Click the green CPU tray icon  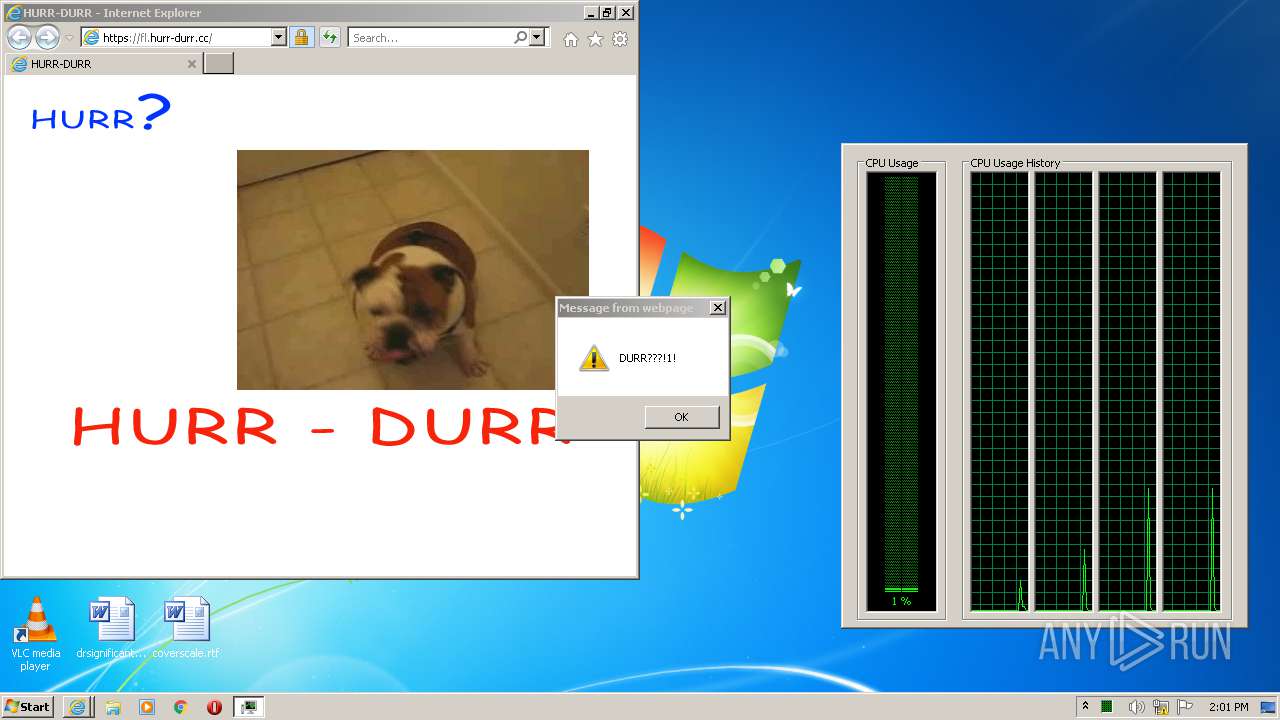(1108, 706)
